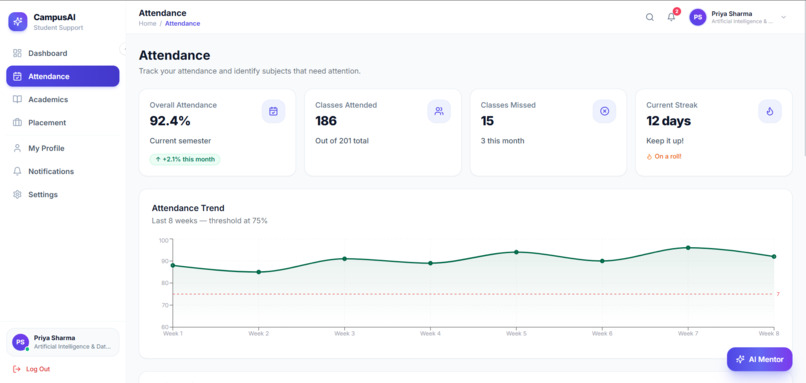Open My Profile in the sidebar
The width and height of the screenshot is (806, 383).
tap(63, 148)
